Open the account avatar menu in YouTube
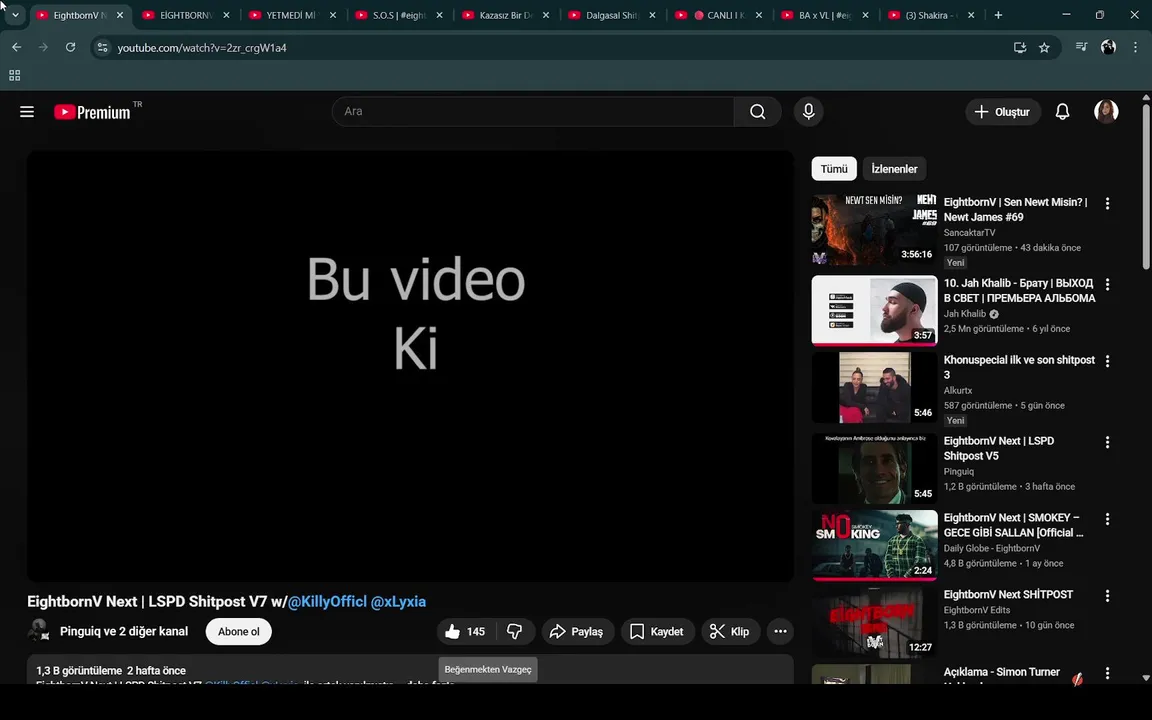Screen dimensions: 1152x720 point(1106,112)
